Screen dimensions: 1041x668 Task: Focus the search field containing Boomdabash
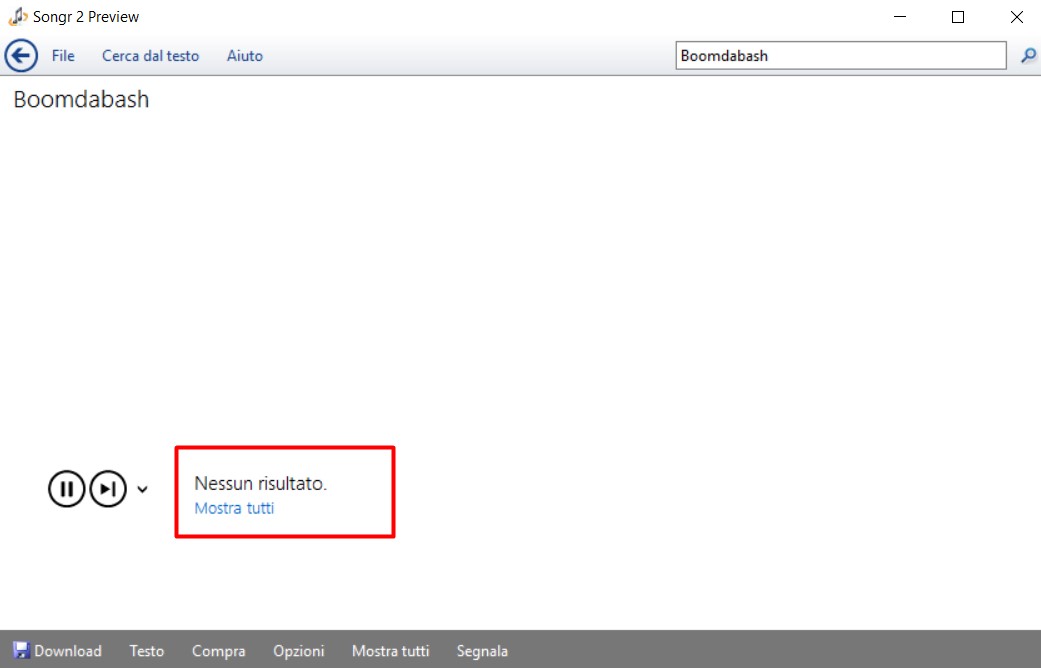coord(841,56)
